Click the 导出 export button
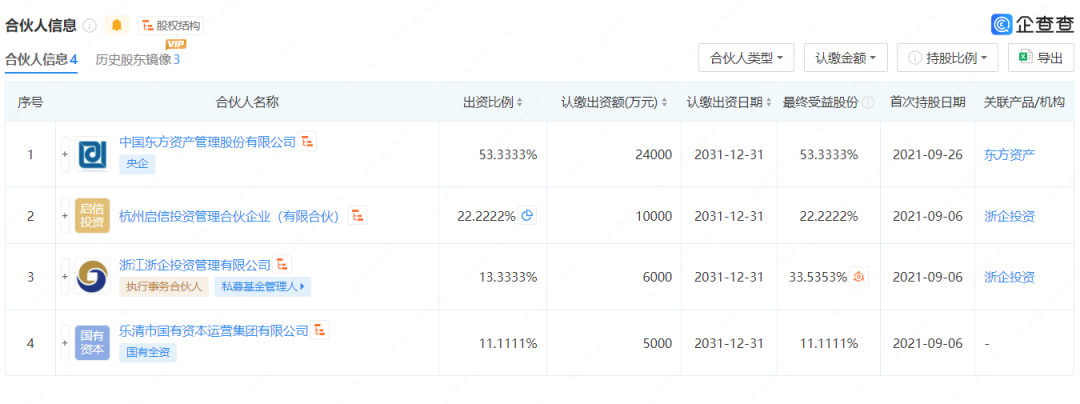This screenshot has height=404, width=1080. (x=1041, y=58)
